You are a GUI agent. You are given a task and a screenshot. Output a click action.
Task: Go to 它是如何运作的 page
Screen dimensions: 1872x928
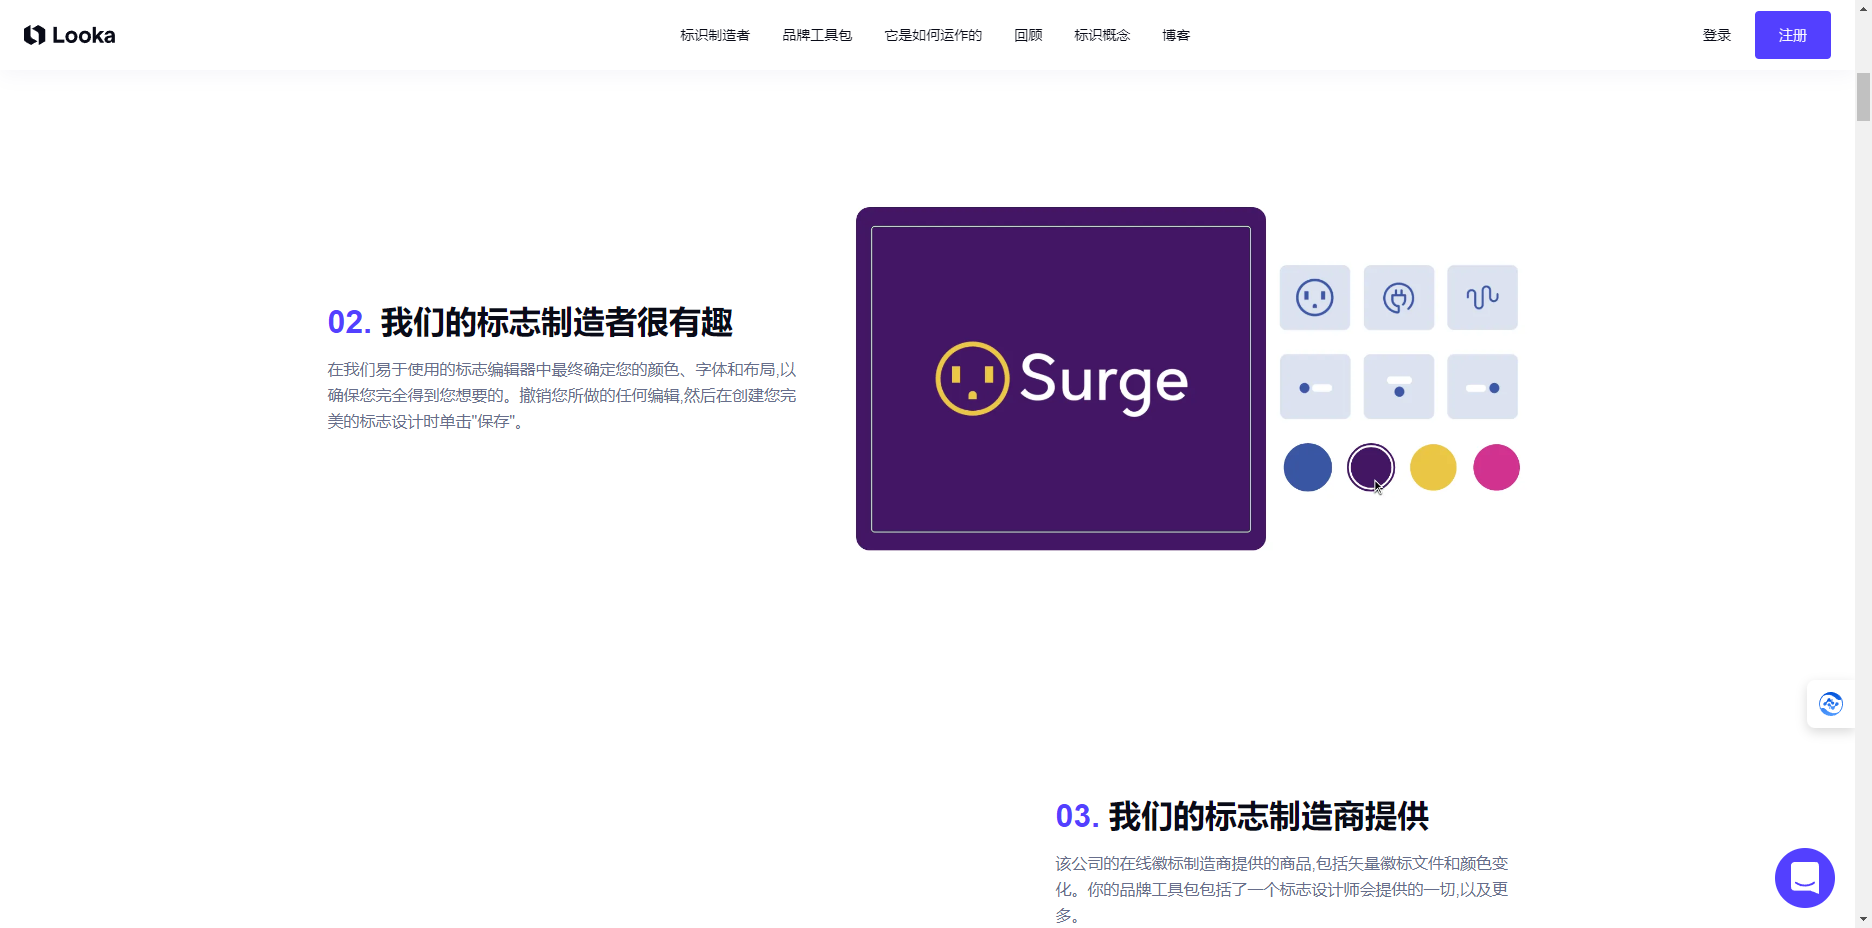pos(932,35)
